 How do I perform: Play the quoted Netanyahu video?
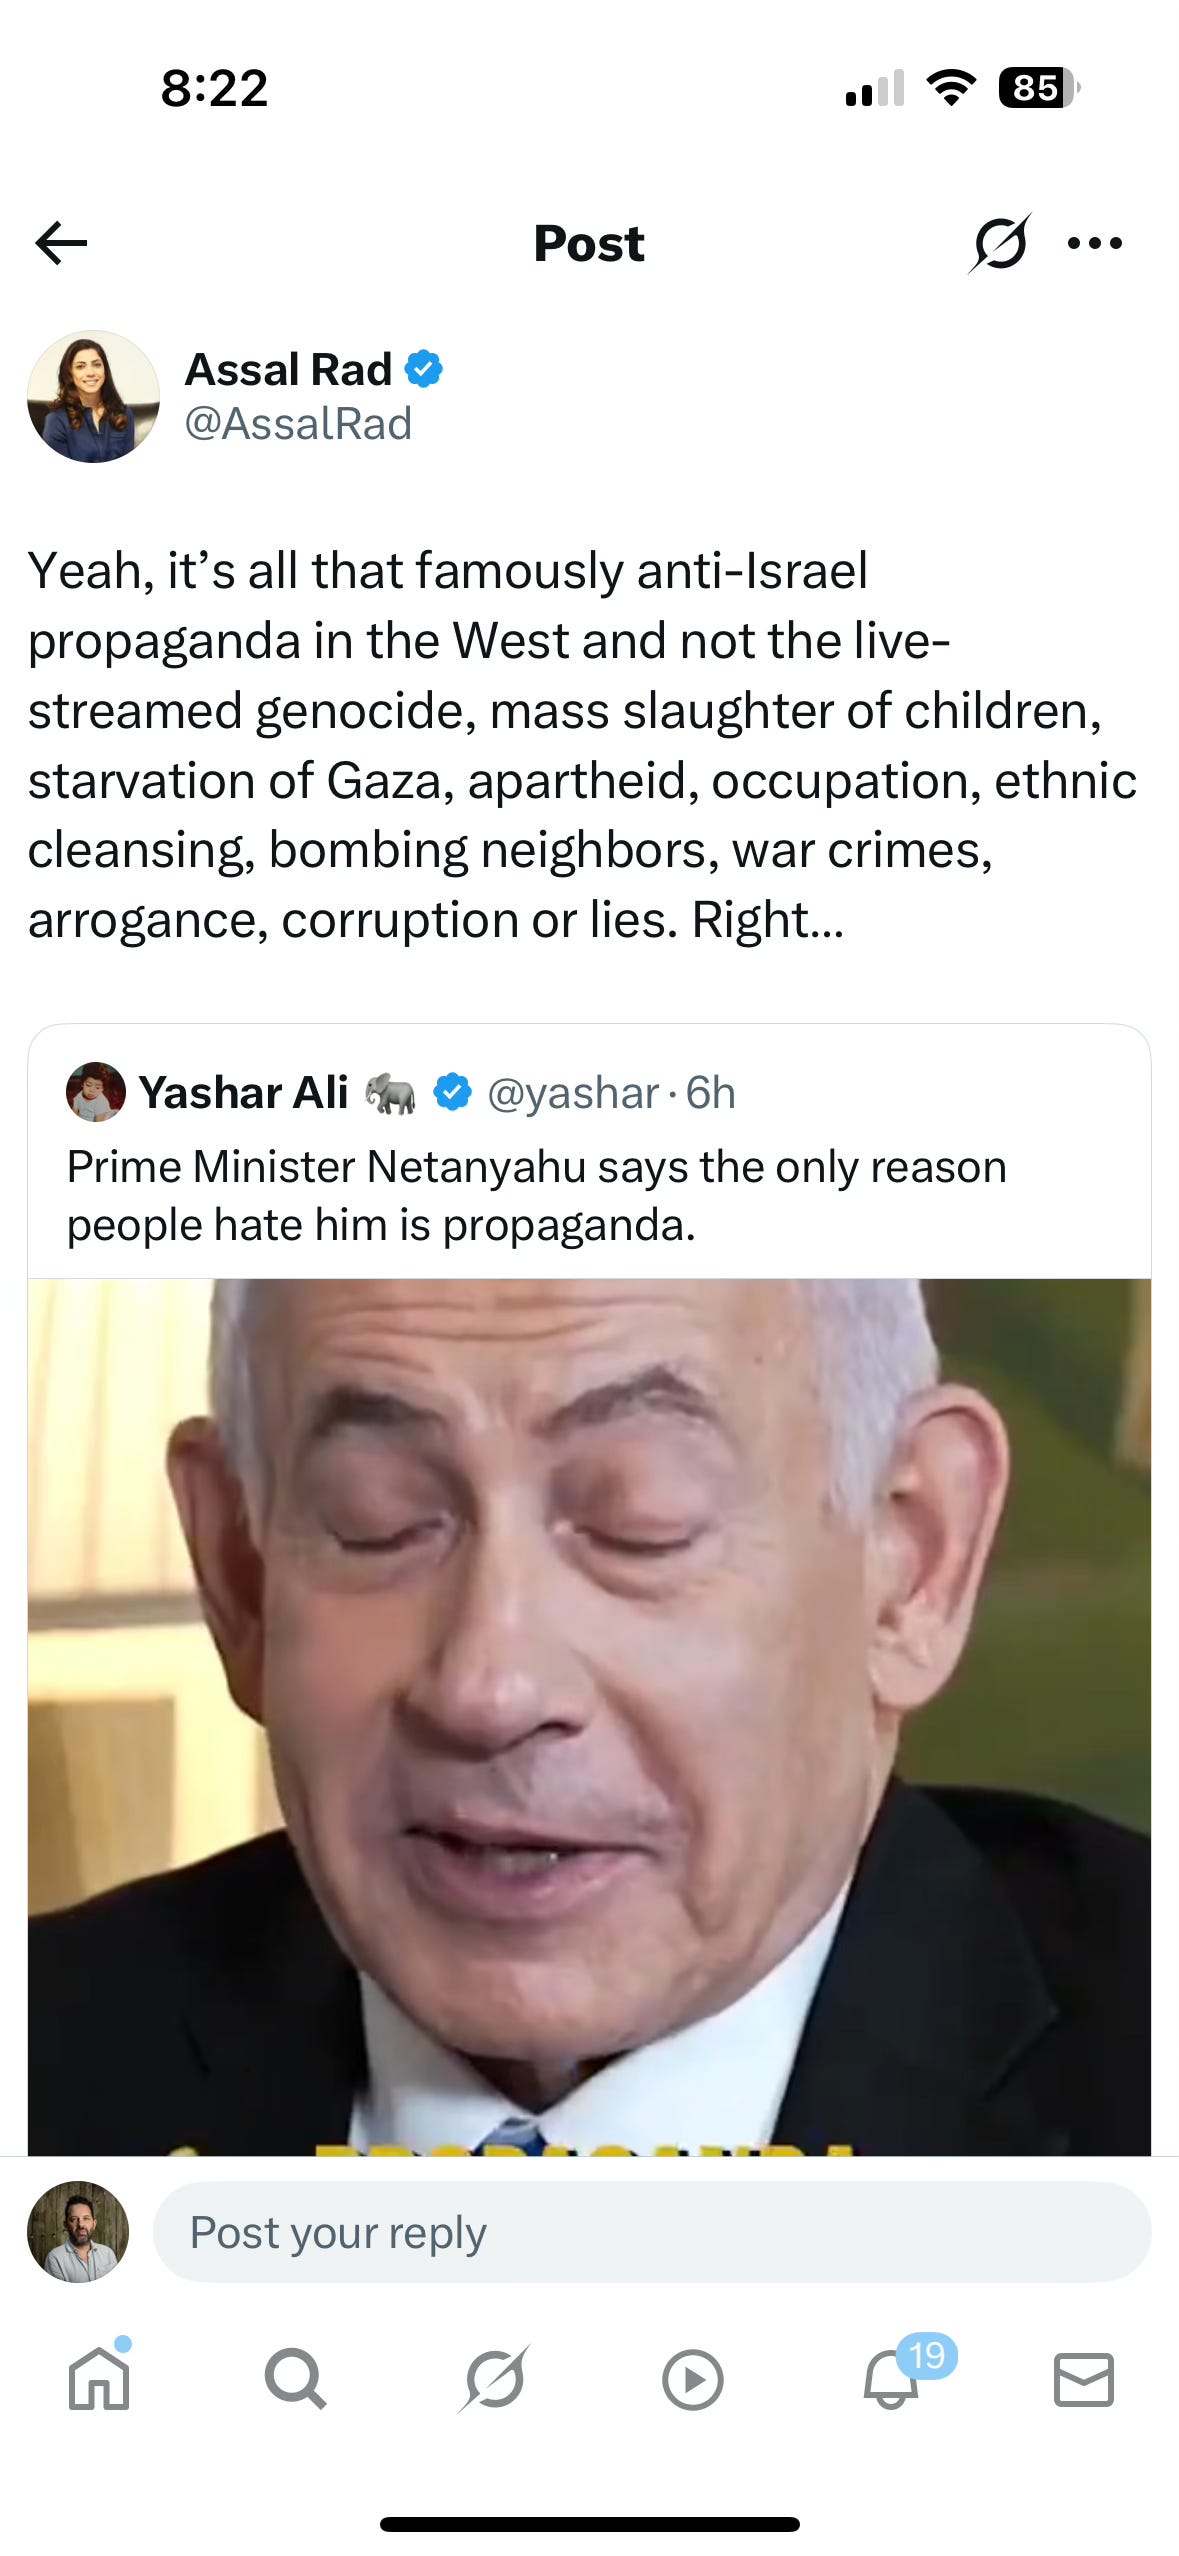589,1716
